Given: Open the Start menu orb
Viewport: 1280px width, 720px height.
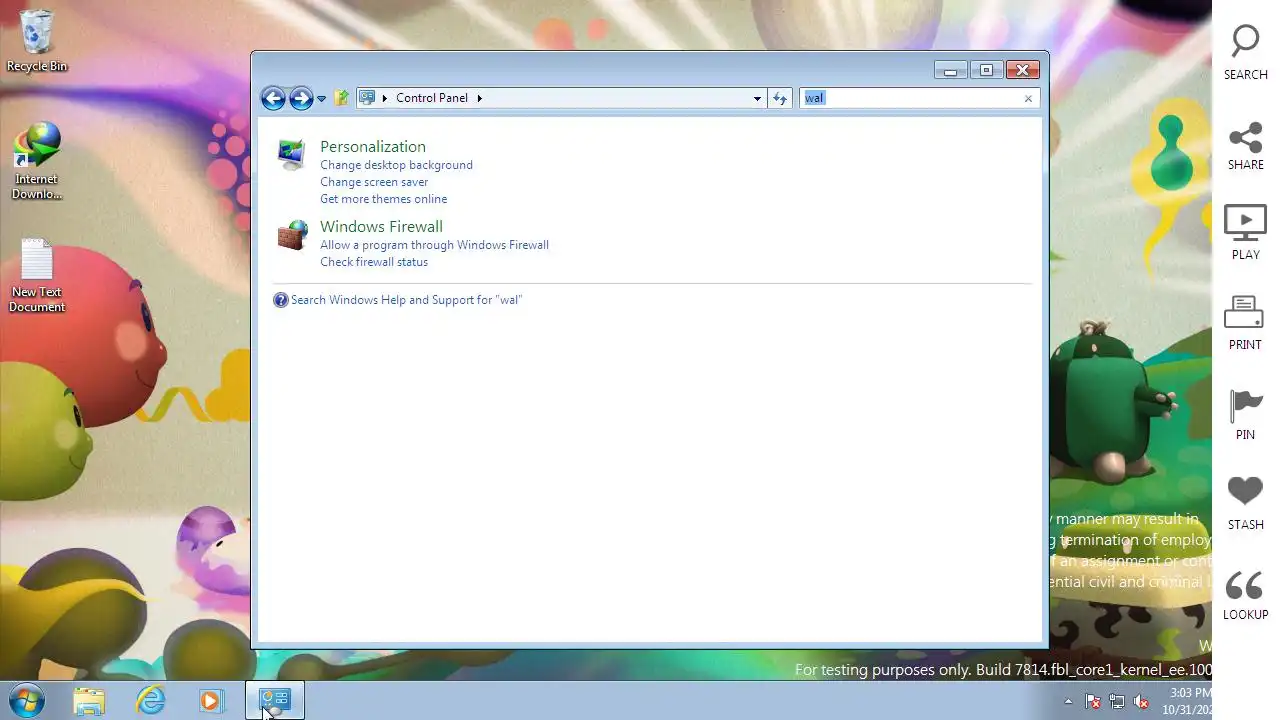Looking at the screenshot, I should [x=27, y=701].
